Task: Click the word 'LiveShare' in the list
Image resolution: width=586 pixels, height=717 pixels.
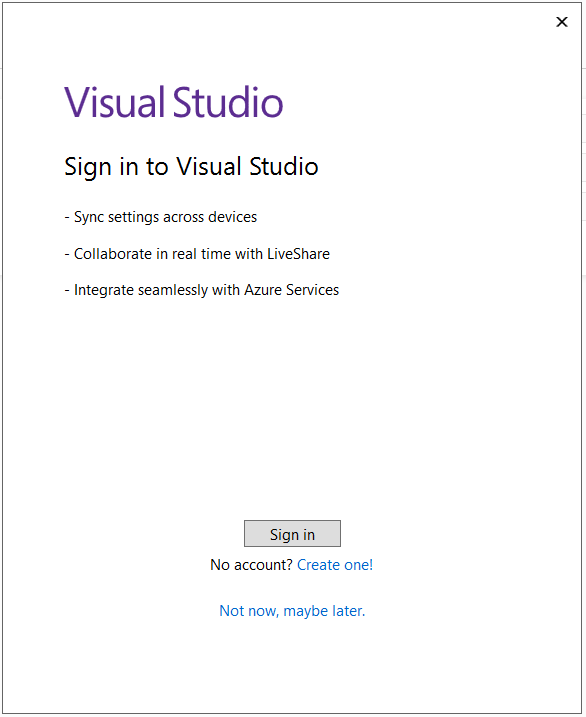Action: 298,253
